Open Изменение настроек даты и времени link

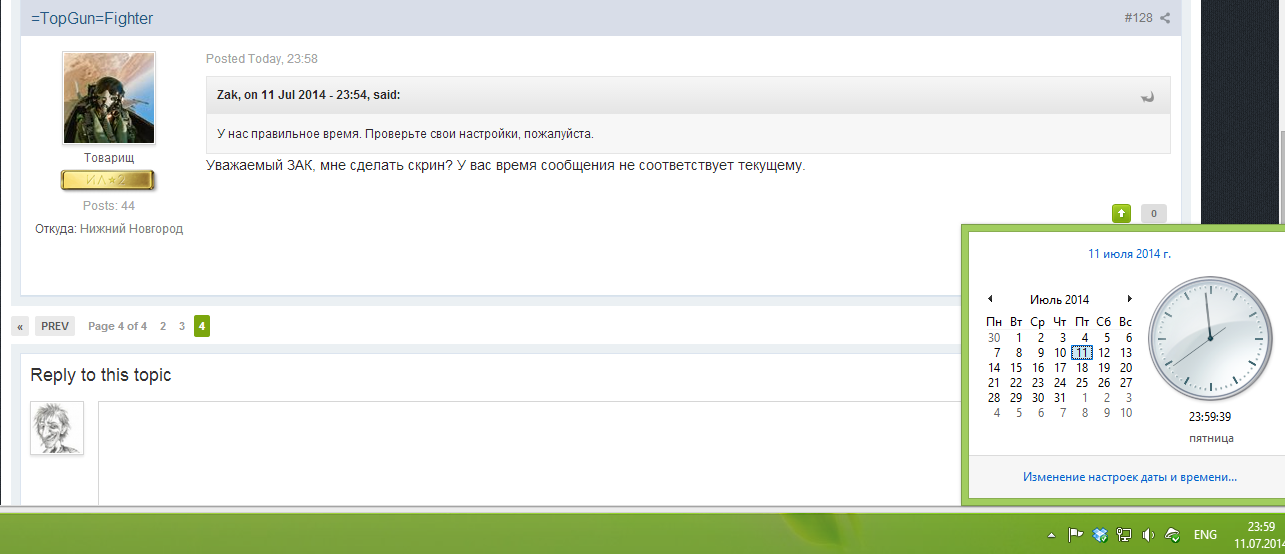1130,478
